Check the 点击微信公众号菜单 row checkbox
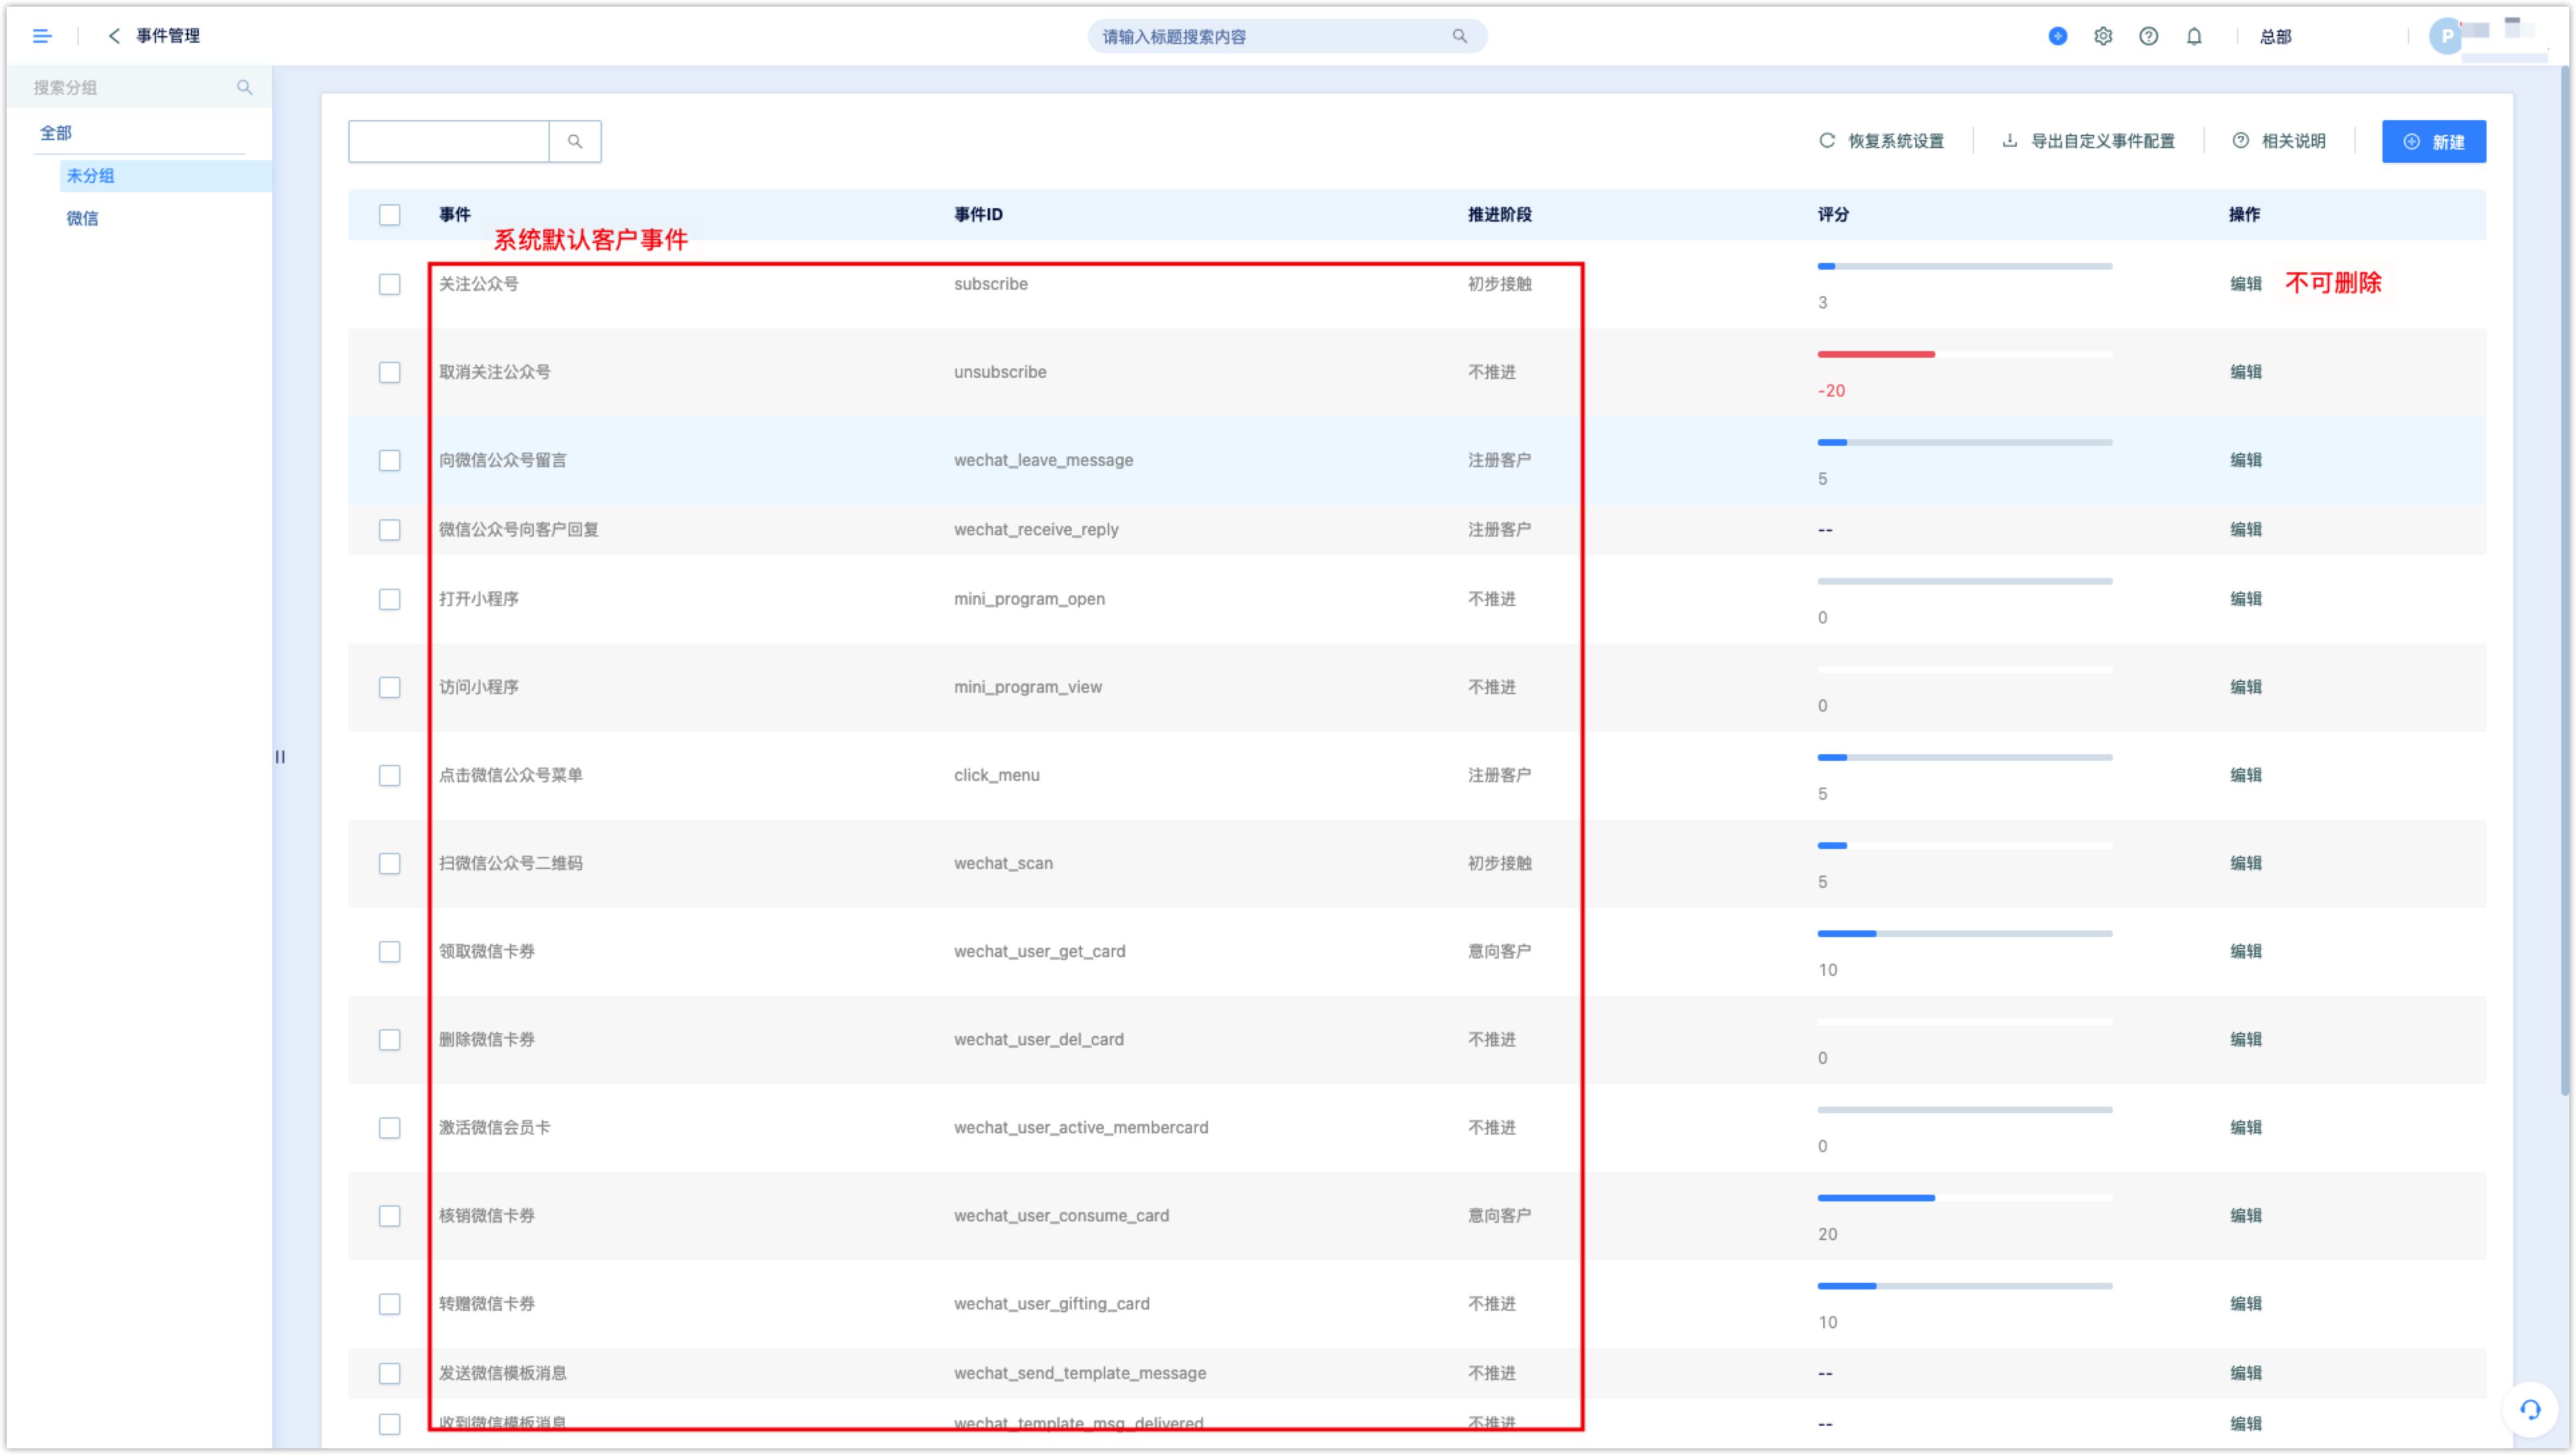Screen dimensions: 2576x1455 point(390,775)
